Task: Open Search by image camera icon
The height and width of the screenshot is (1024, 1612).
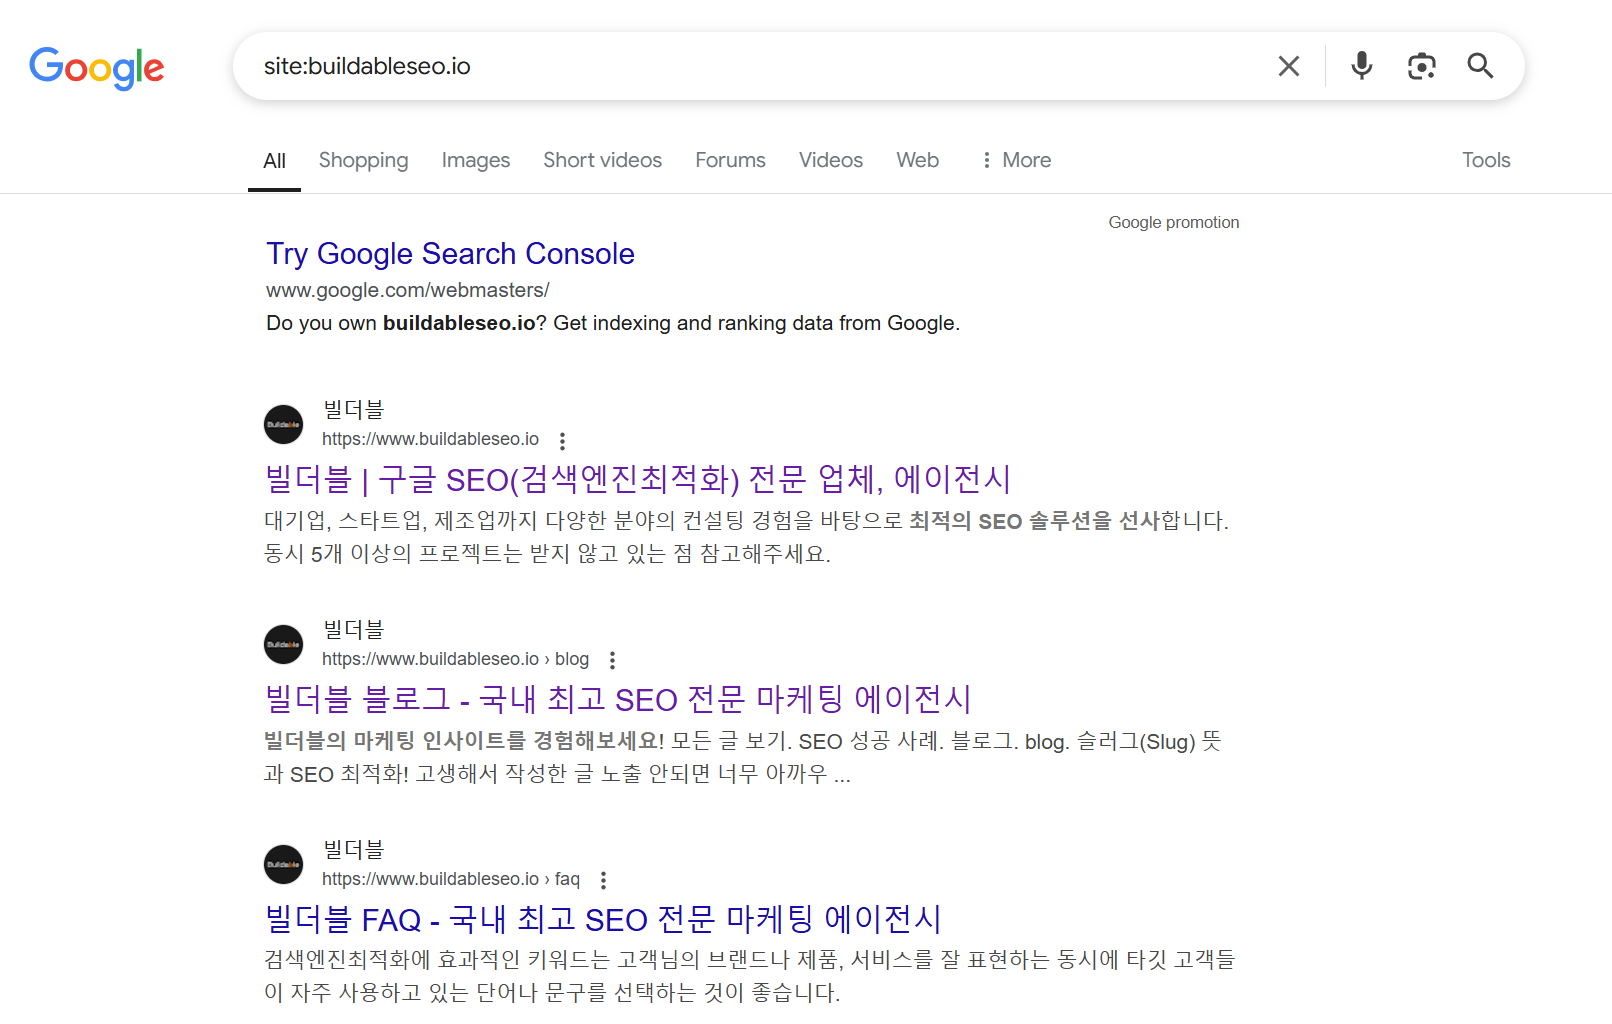Action: click(1421, 66)
